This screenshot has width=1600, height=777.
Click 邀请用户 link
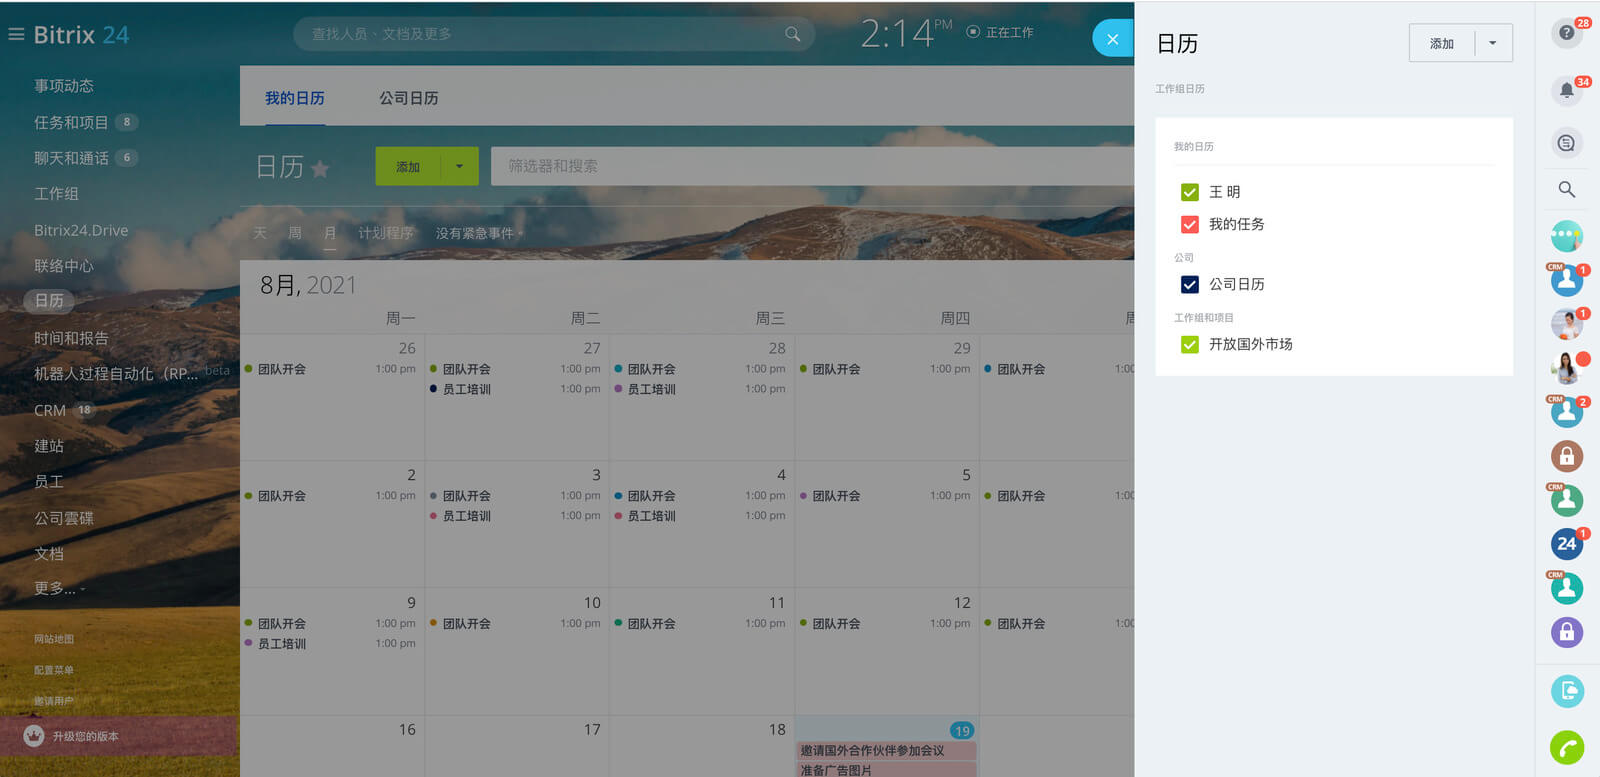(54, 701)
